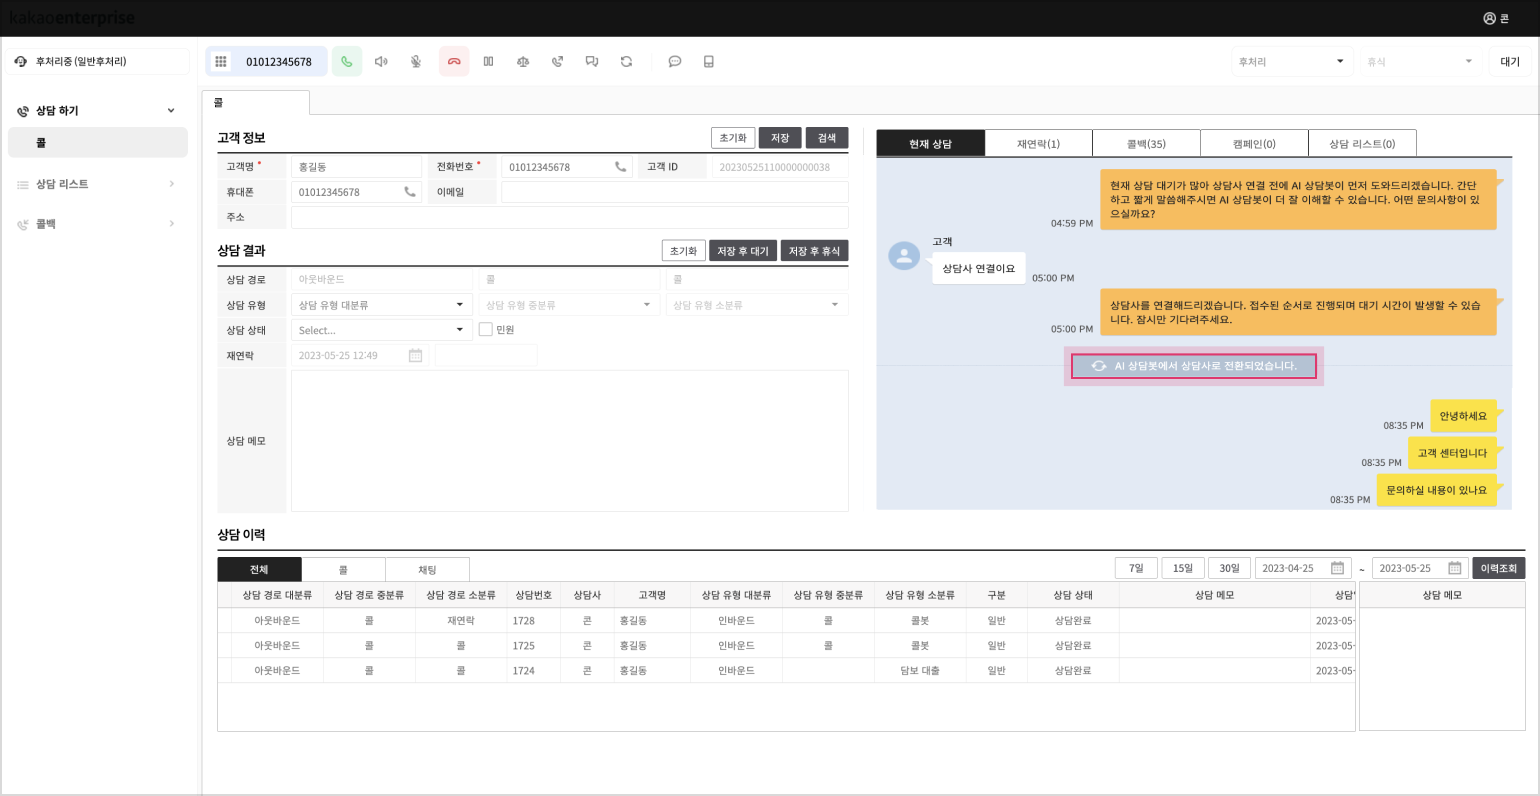Image resolution: width=1540 pixels, height=796 pixels.
Task: Click the red hang up button
Action: (453, 62)
